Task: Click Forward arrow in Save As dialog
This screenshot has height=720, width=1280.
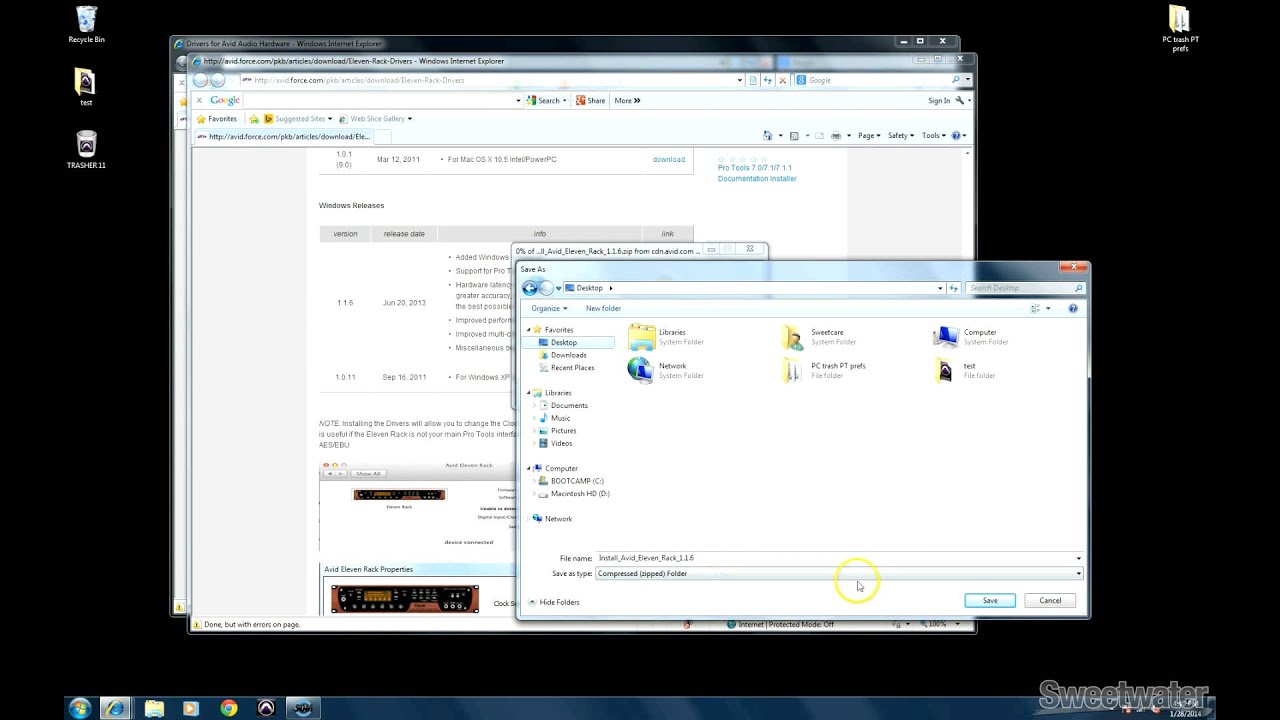Action: point(547,288)
